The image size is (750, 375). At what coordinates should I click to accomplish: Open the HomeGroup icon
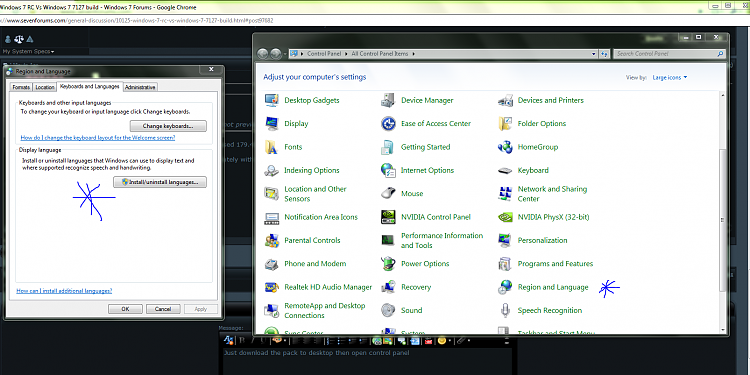[505, 147]
